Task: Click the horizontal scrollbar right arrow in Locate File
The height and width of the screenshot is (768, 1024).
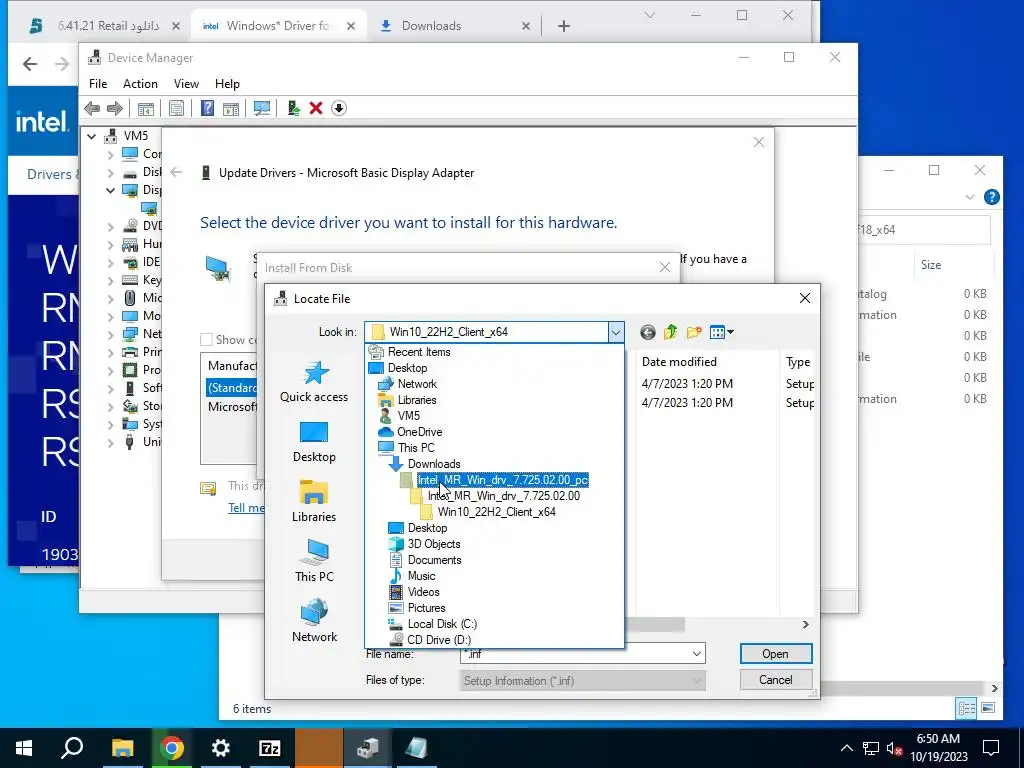Action: [805, 624]
